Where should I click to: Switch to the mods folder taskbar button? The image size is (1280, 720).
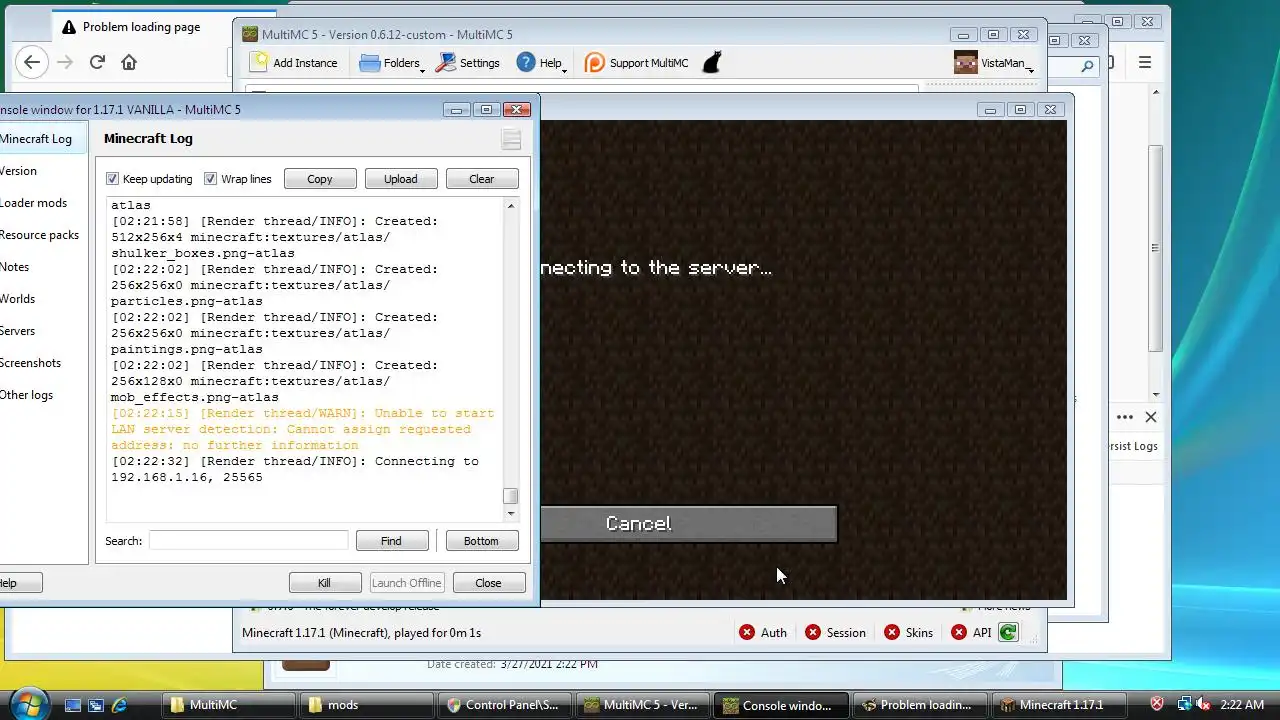pos(365,705)
